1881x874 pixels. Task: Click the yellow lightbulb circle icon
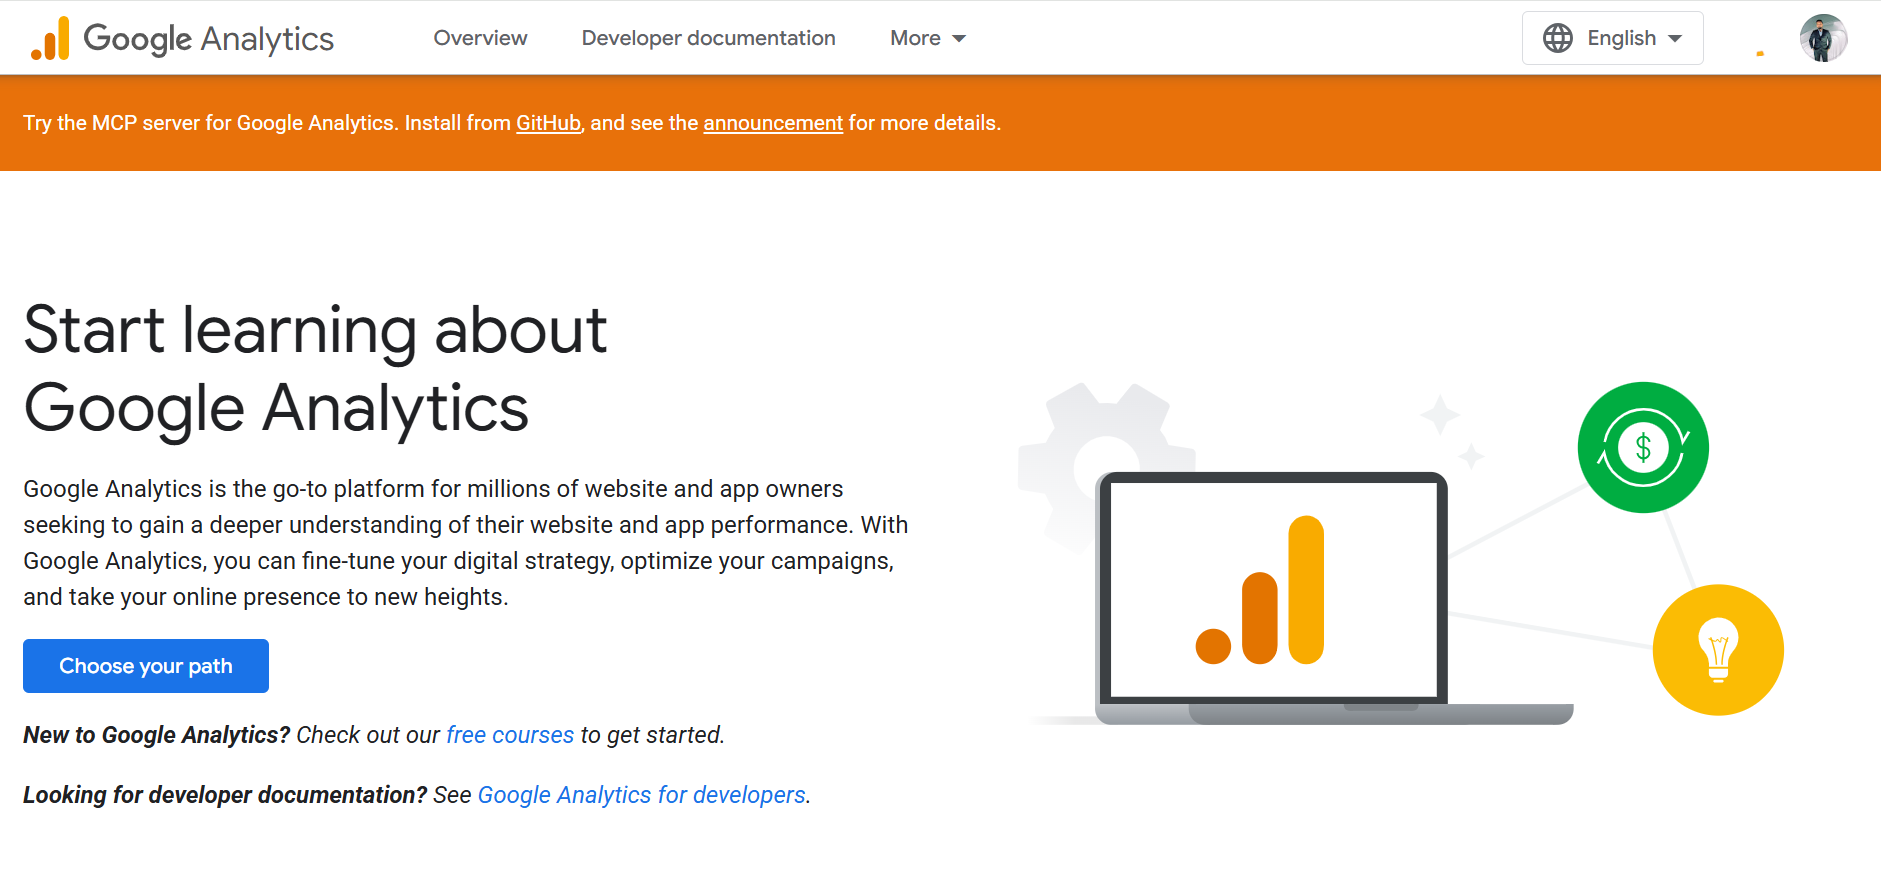tap(1717, 650)
